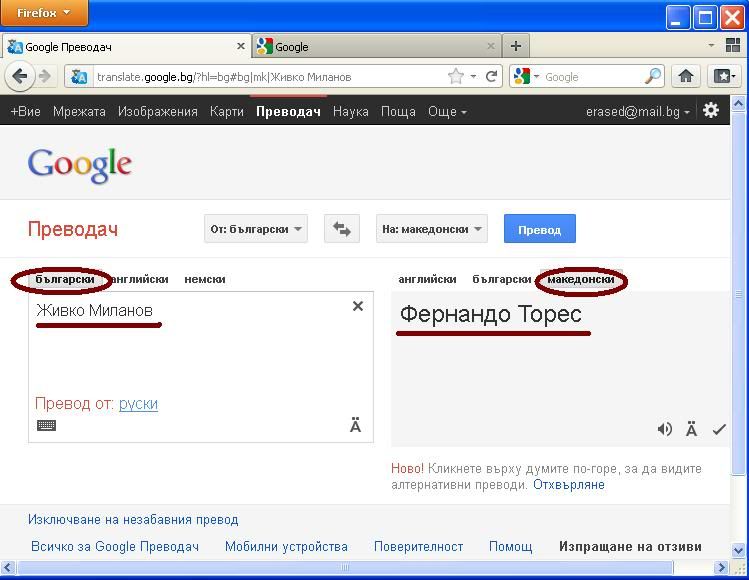The width and height of the screenshot is (749, 580).
Task: Rate translation with the checkmark icon
Action: (719, 429)
